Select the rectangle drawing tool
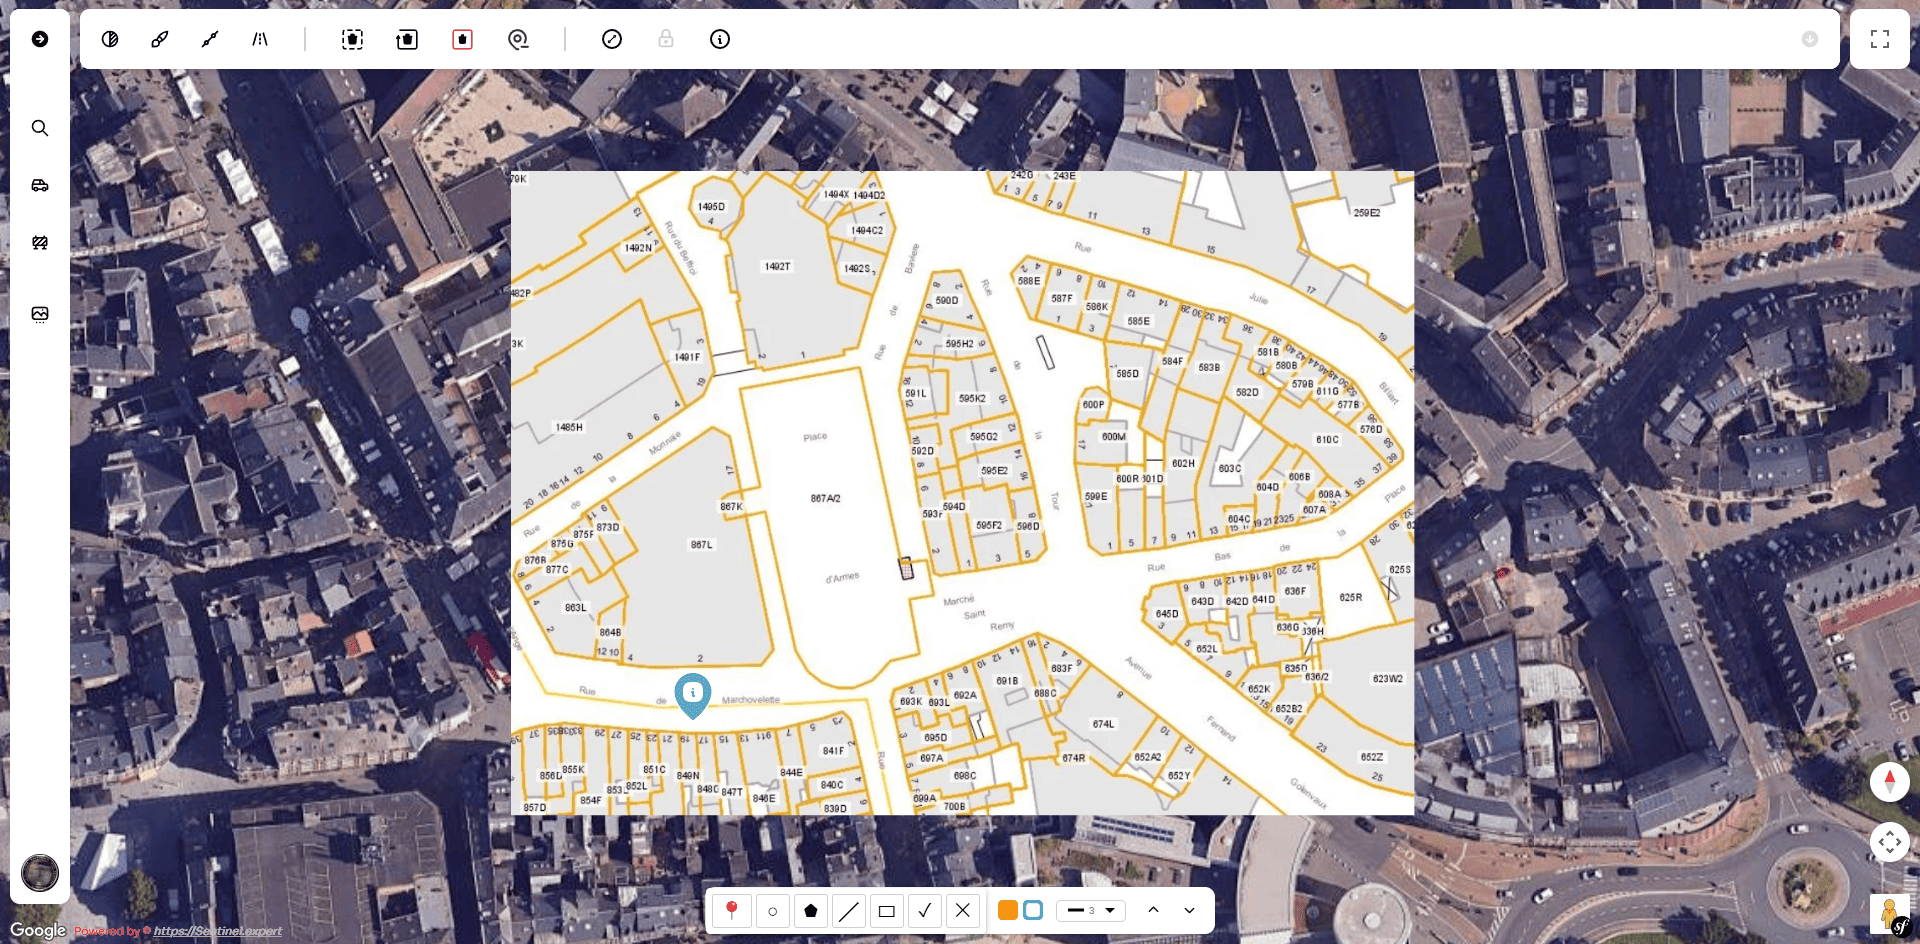Screen dimensions: 1920x944 tap(887, 910)
